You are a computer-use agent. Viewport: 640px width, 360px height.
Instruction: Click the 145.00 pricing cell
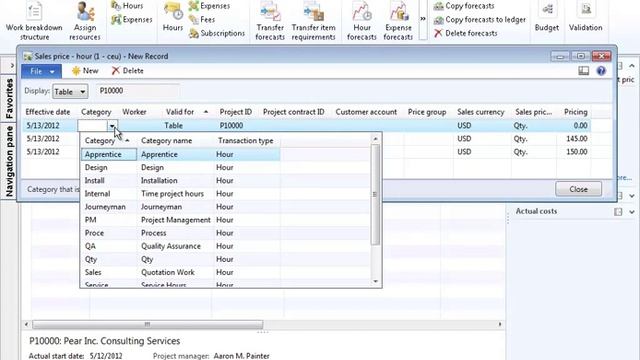[x=573, y=139]
